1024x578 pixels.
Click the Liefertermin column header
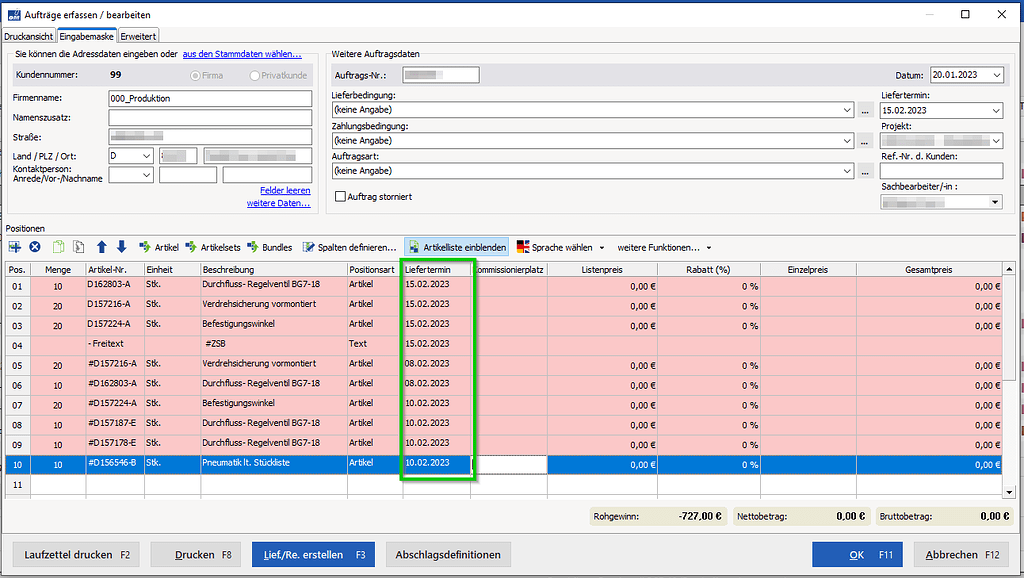pos(436,269)
